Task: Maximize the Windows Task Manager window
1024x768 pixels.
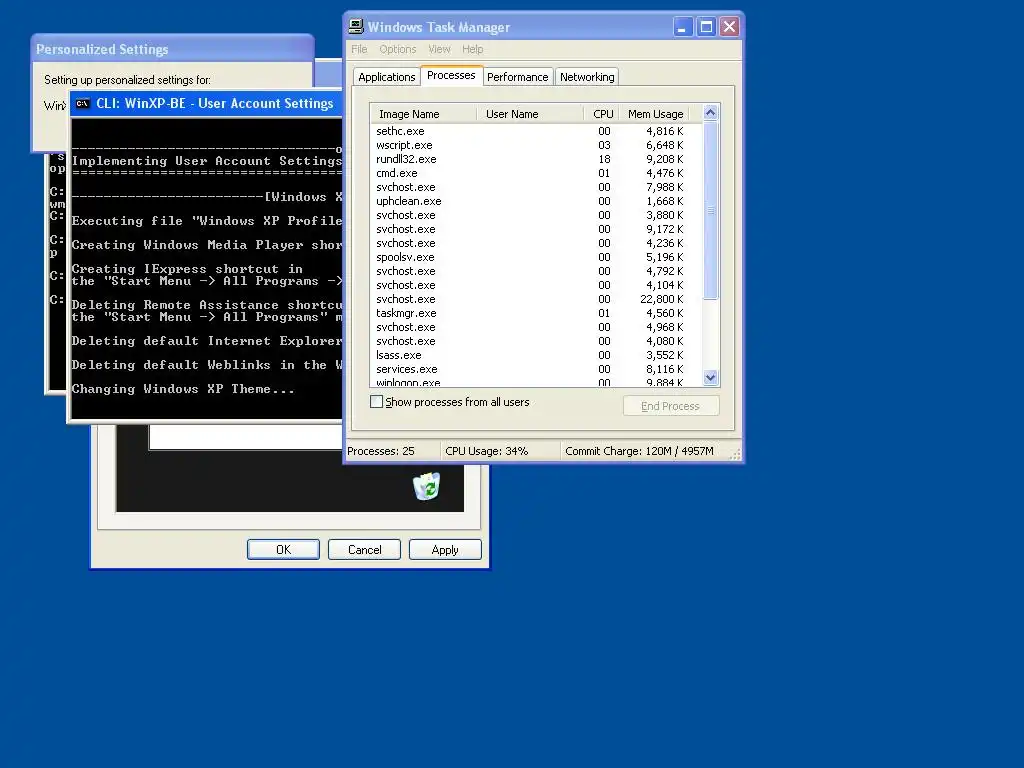Action: [706, 27]
